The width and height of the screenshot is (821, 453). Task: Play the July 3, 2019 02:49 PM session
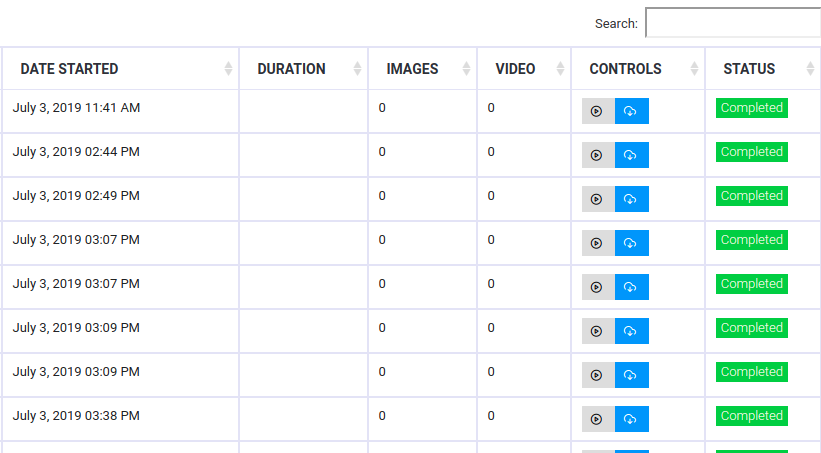point(598,199)
